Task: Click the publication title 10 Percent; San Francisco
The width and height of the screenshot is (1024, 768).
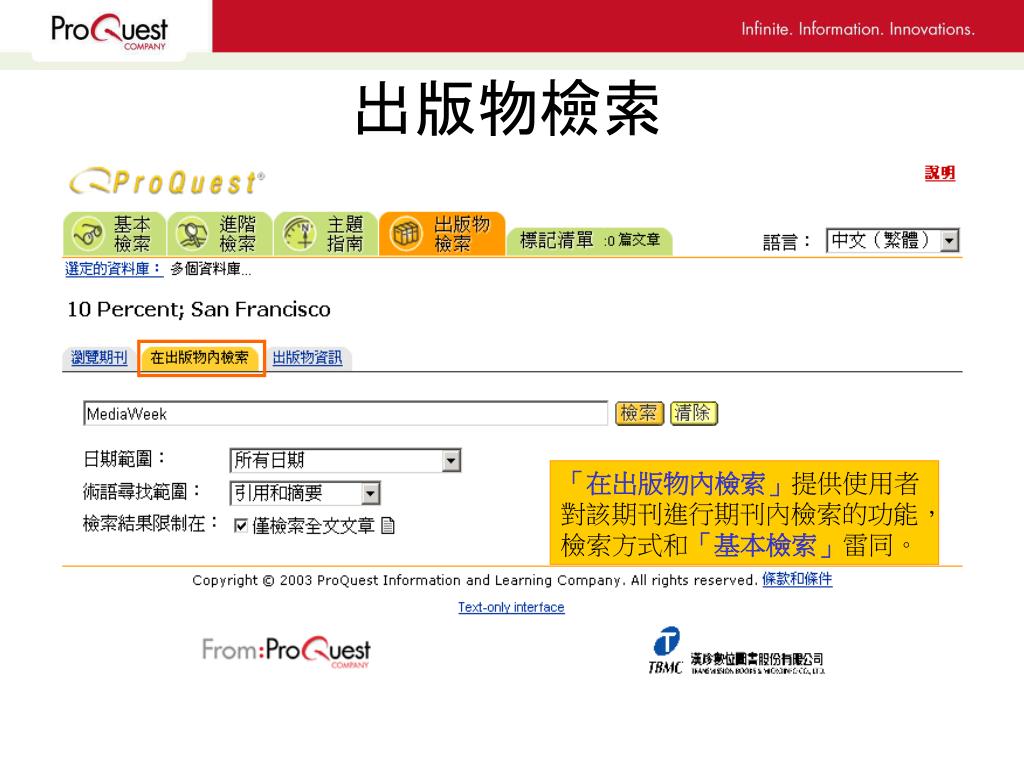Action: pos(199,310)
